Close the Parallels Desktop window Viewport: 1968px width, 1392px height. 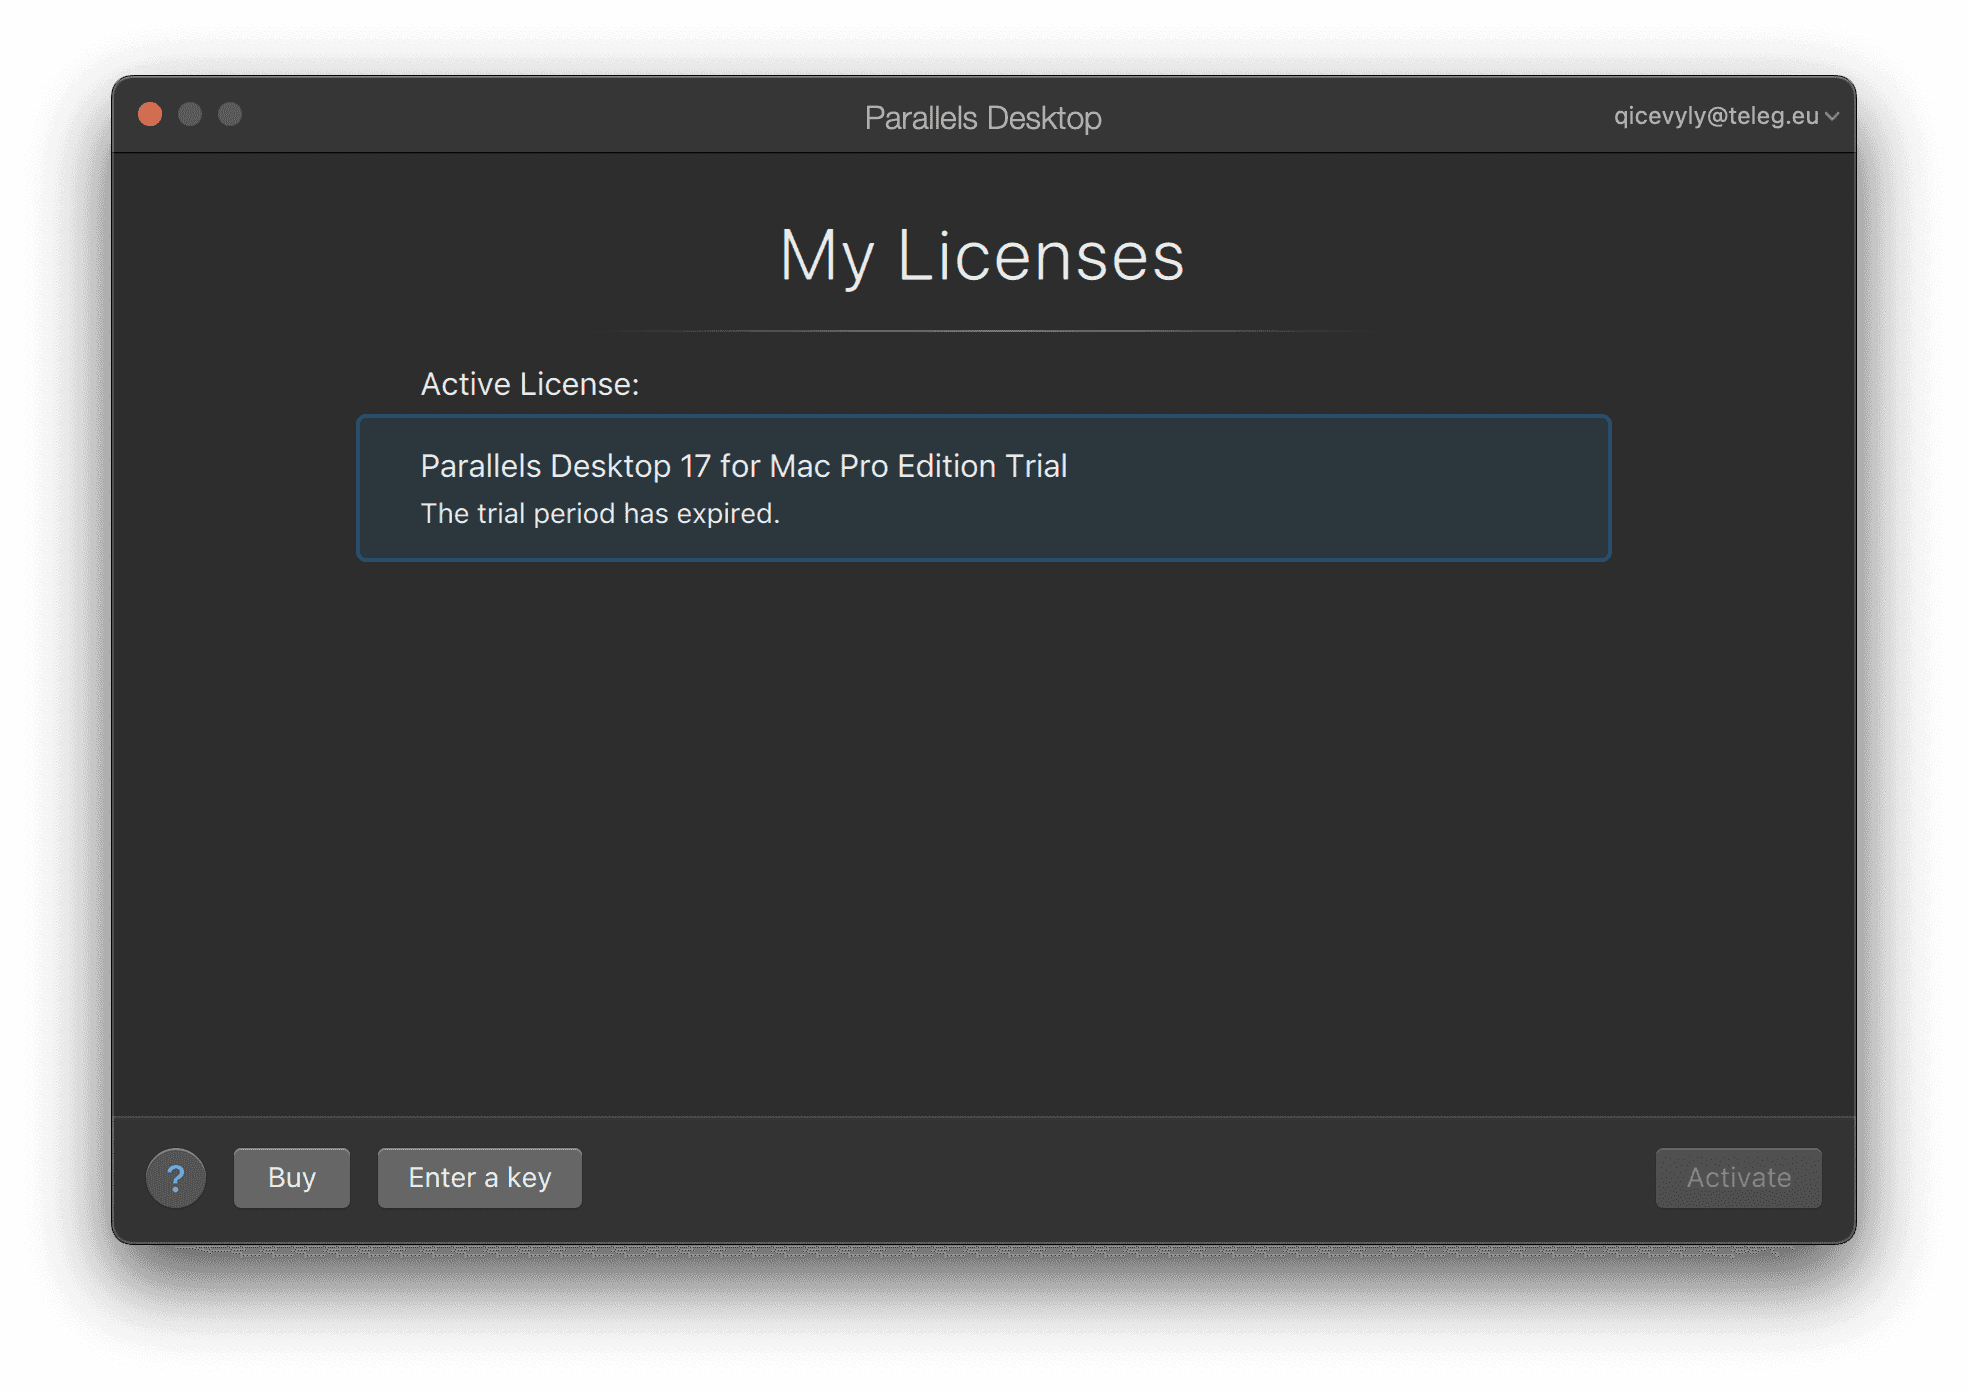pyautogui.click(x=150, y=114)
